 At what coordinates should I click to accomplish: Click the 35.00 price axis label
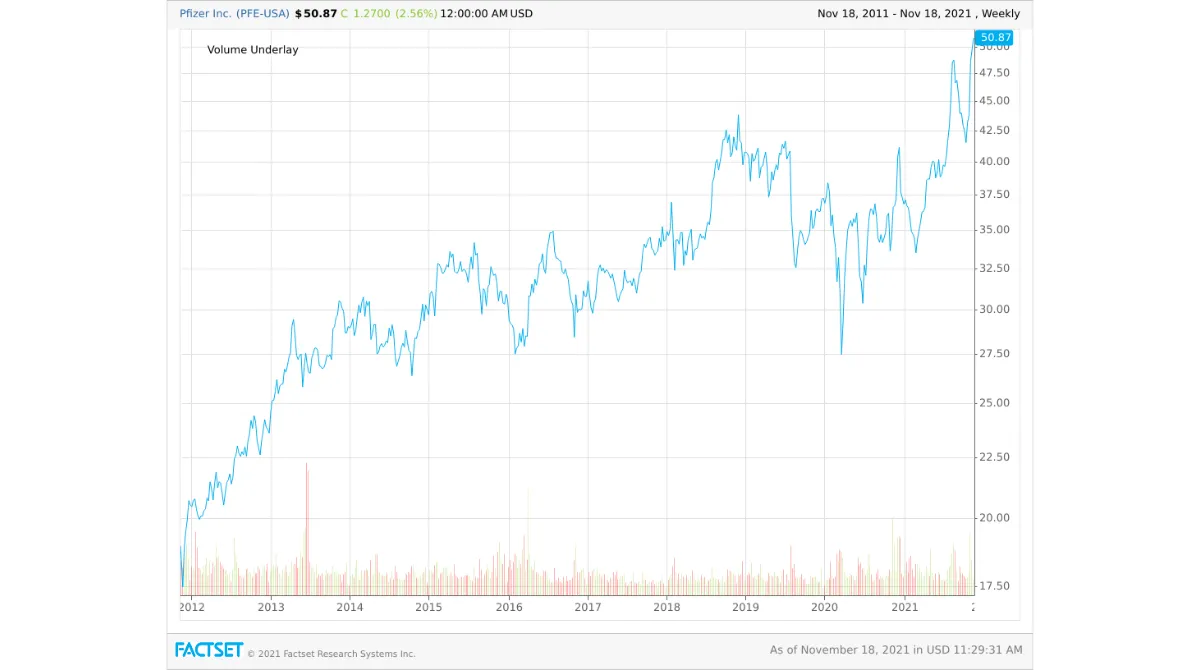point(996,229)
